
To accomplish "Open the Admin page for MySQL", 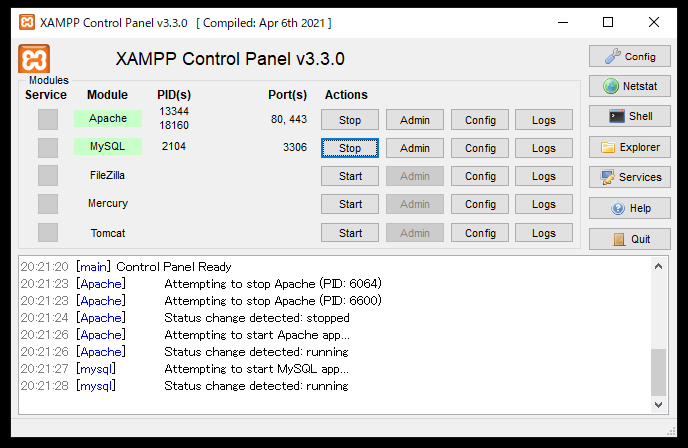I will (x=414, y=148).
